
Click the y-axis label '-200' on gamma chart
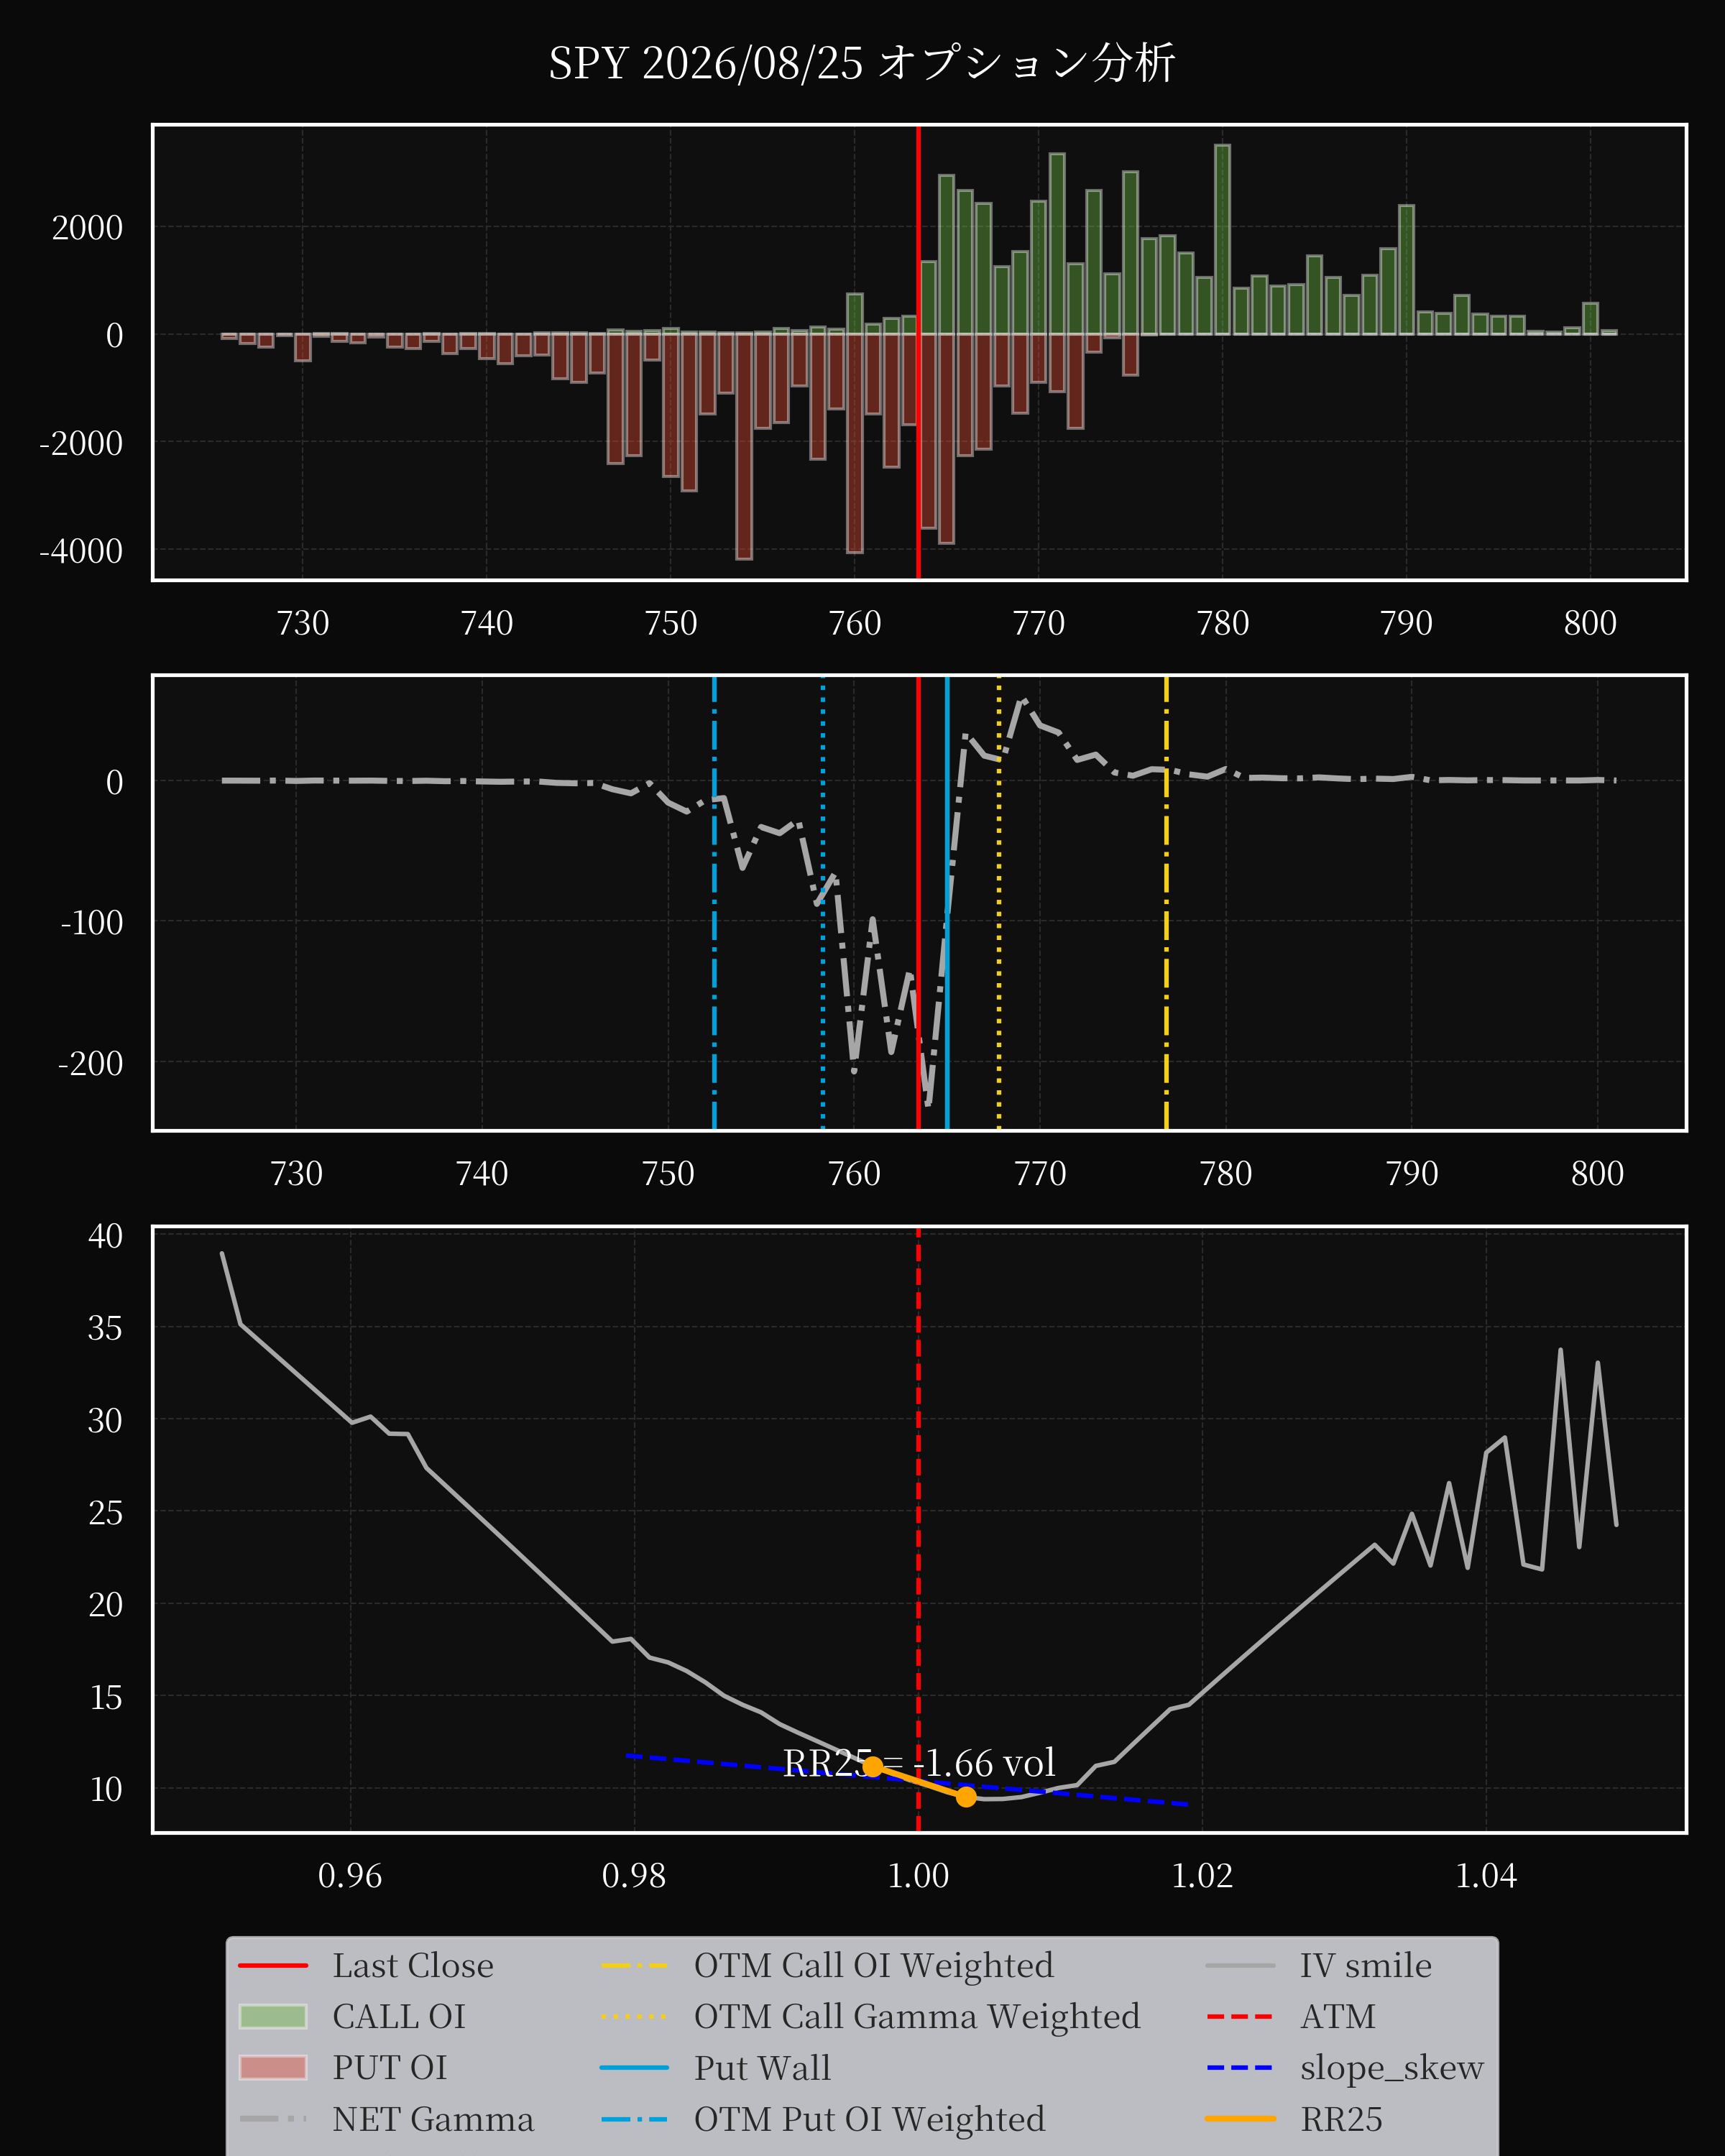(90, 1062)
